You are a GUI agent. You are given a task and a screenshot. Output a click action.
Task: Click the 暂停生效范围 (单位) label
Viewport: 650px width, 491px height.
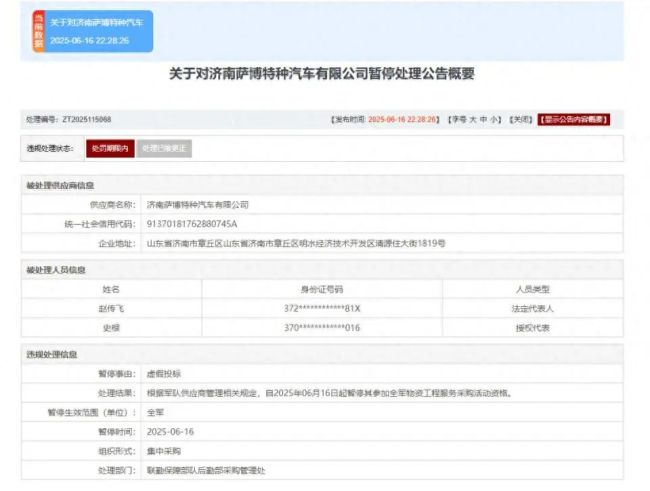pos(92,413)
